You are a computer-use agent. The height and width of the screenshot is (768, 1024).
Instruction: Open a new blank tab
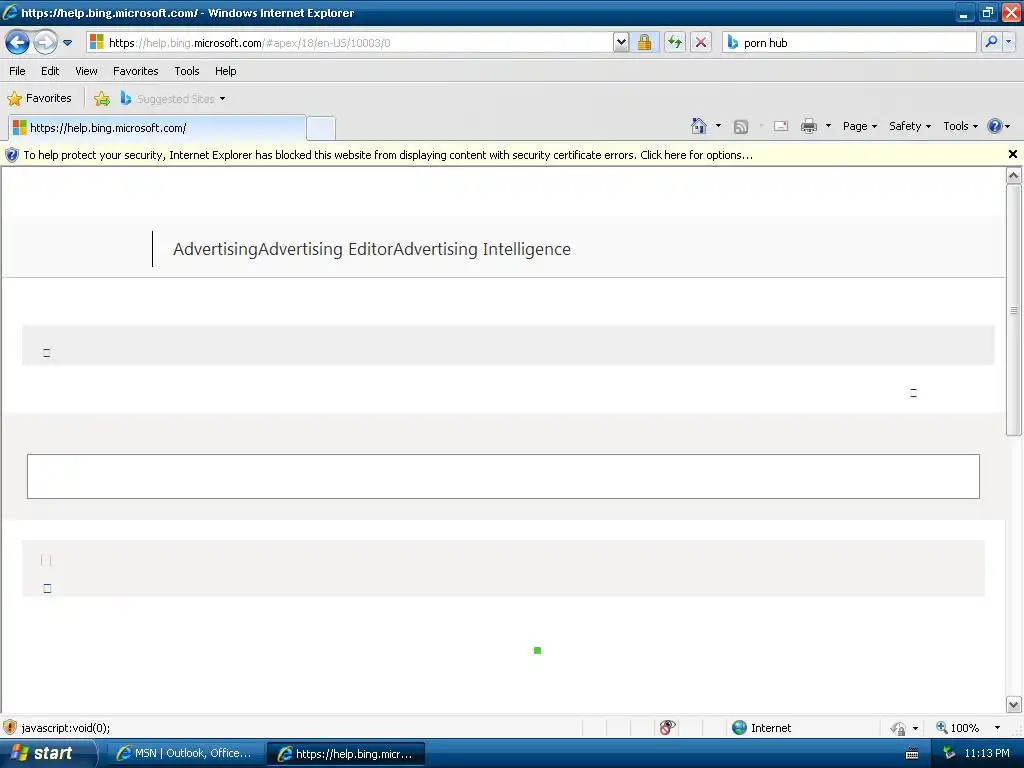tap(321, 128)
